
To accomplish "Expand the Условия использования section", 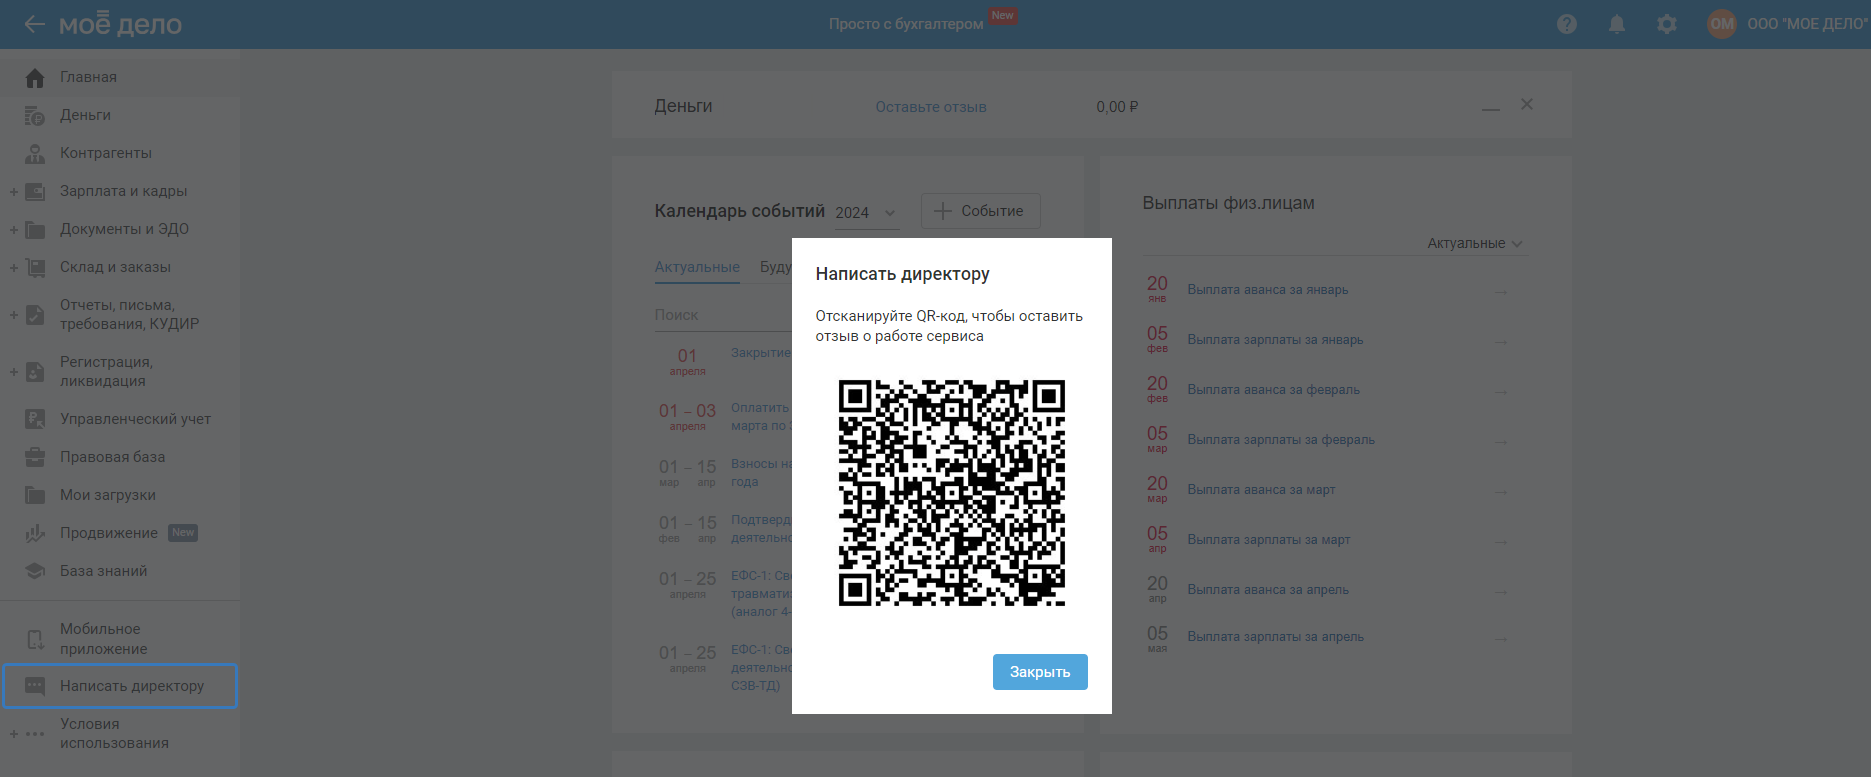I will [13, 734].
